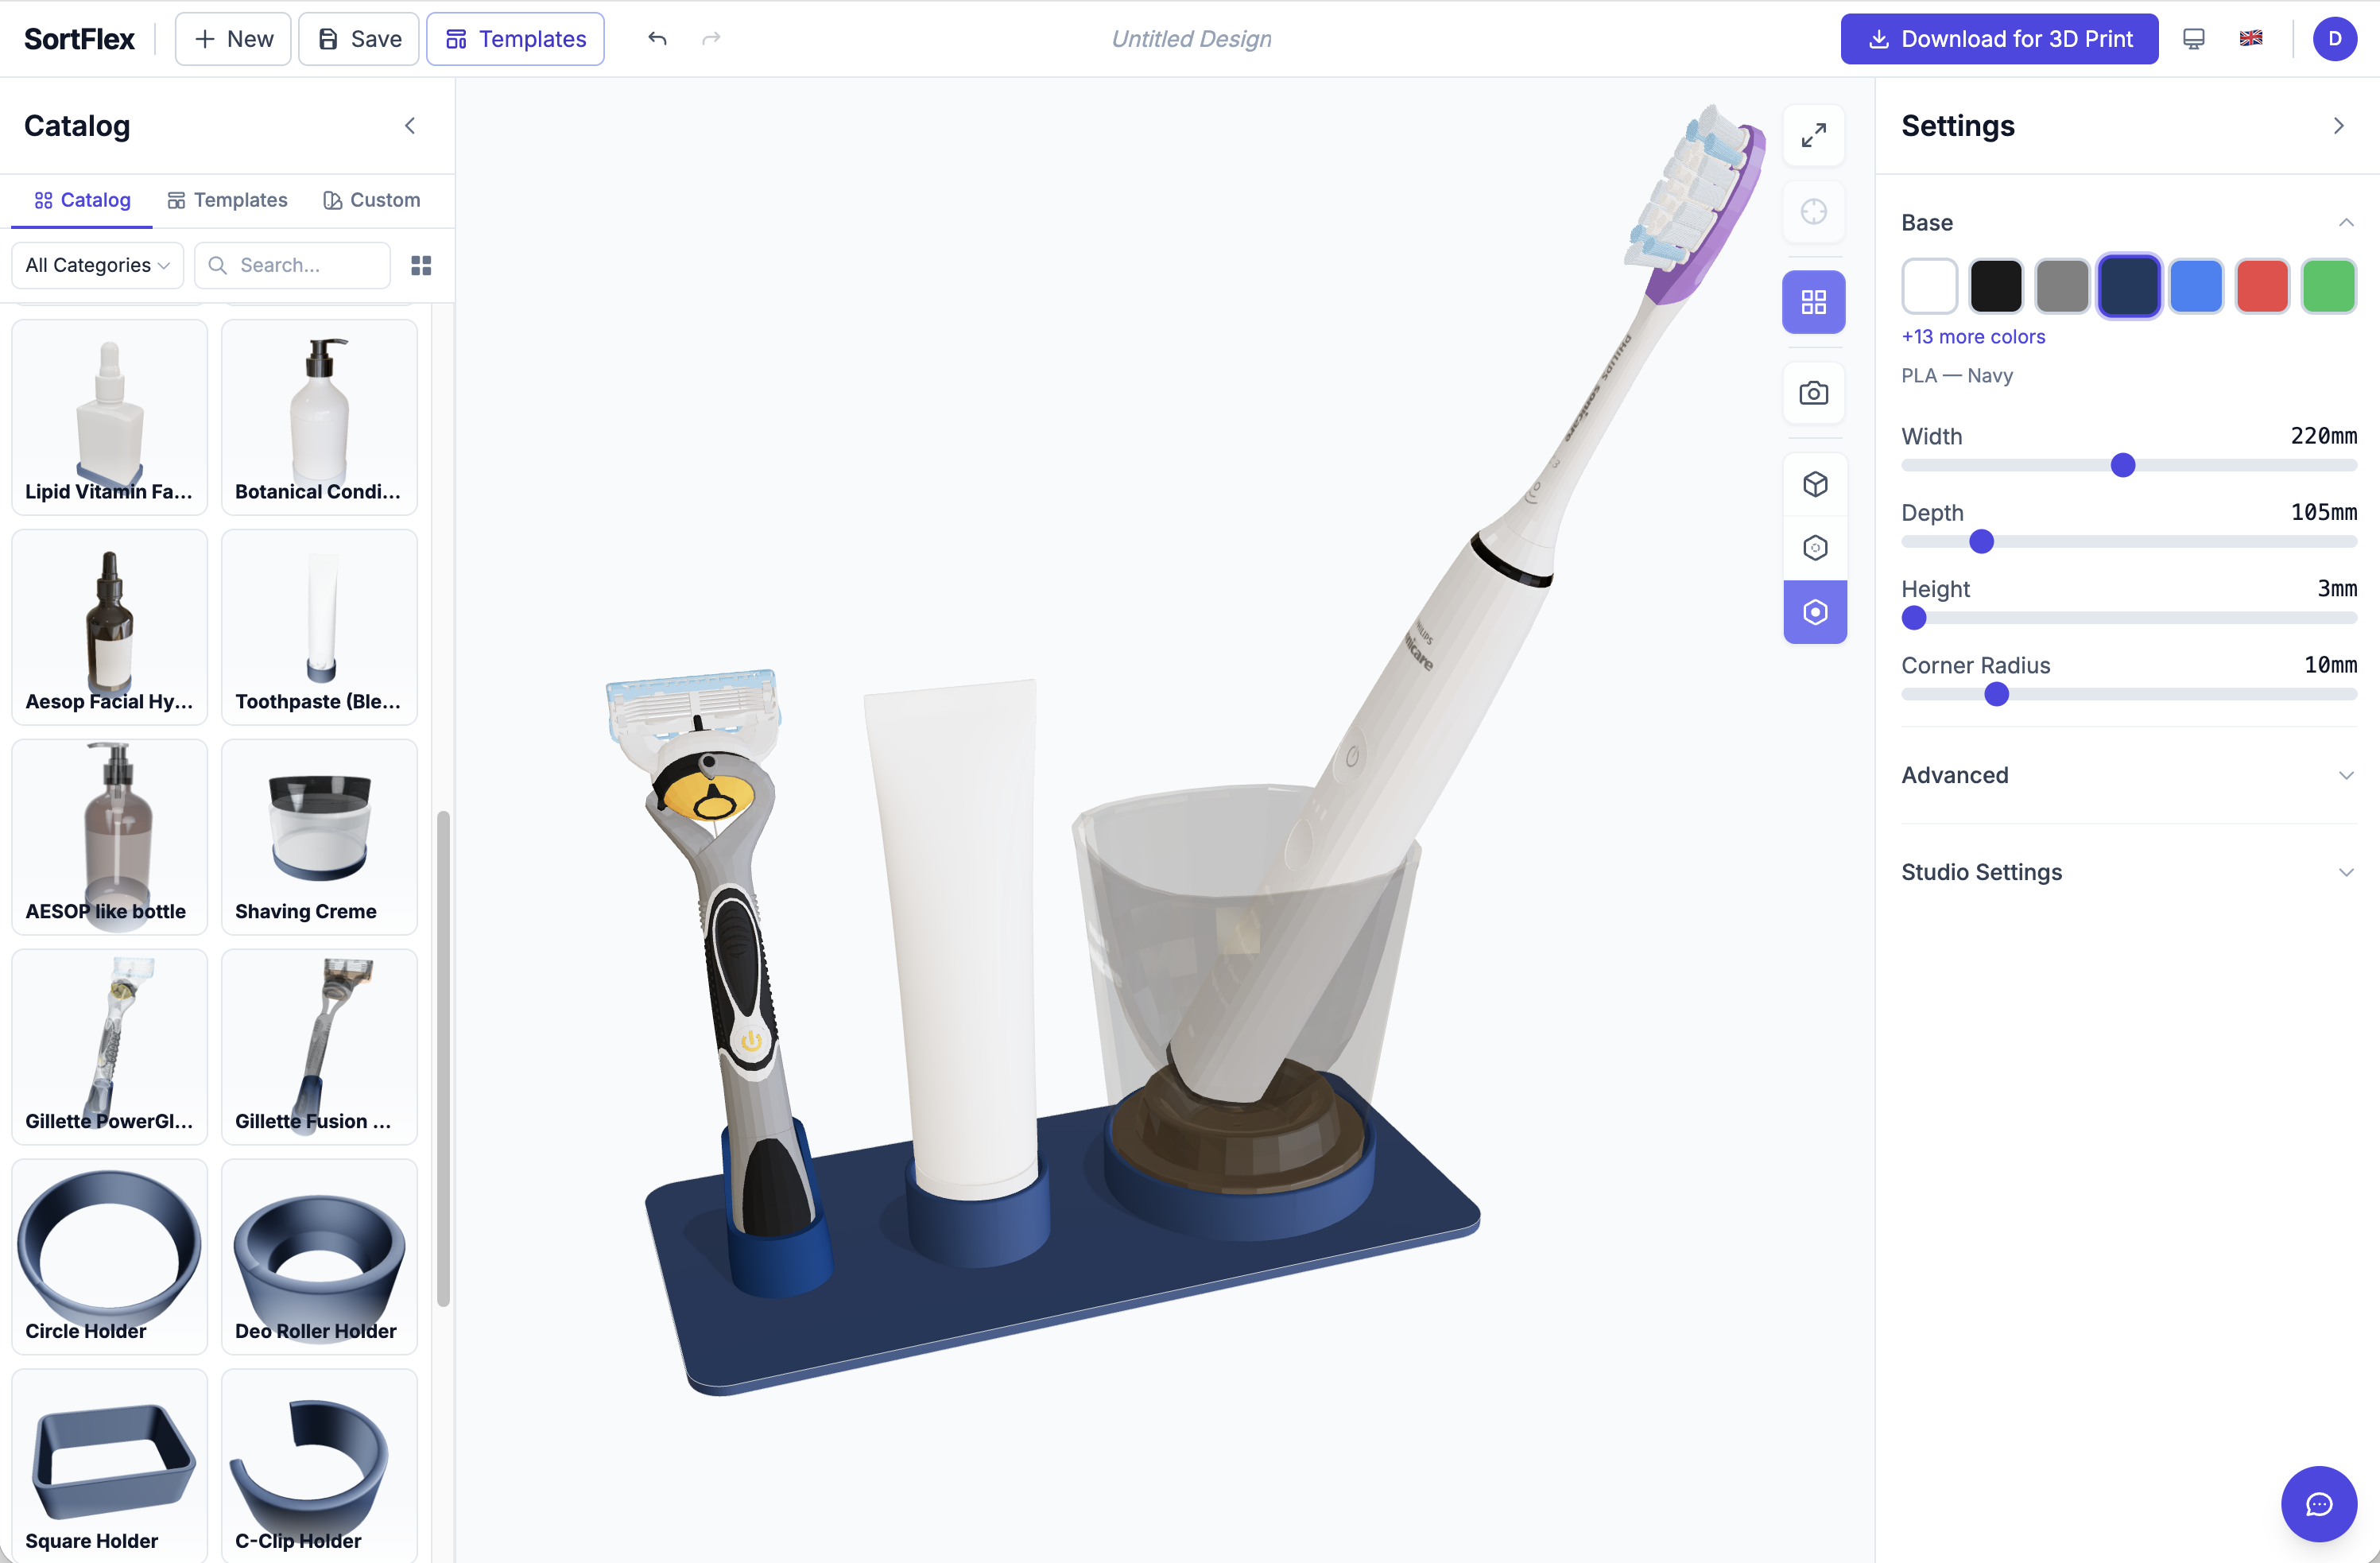
Task: Select the red PLA color swatch
Action: [x=2262, y=286]
